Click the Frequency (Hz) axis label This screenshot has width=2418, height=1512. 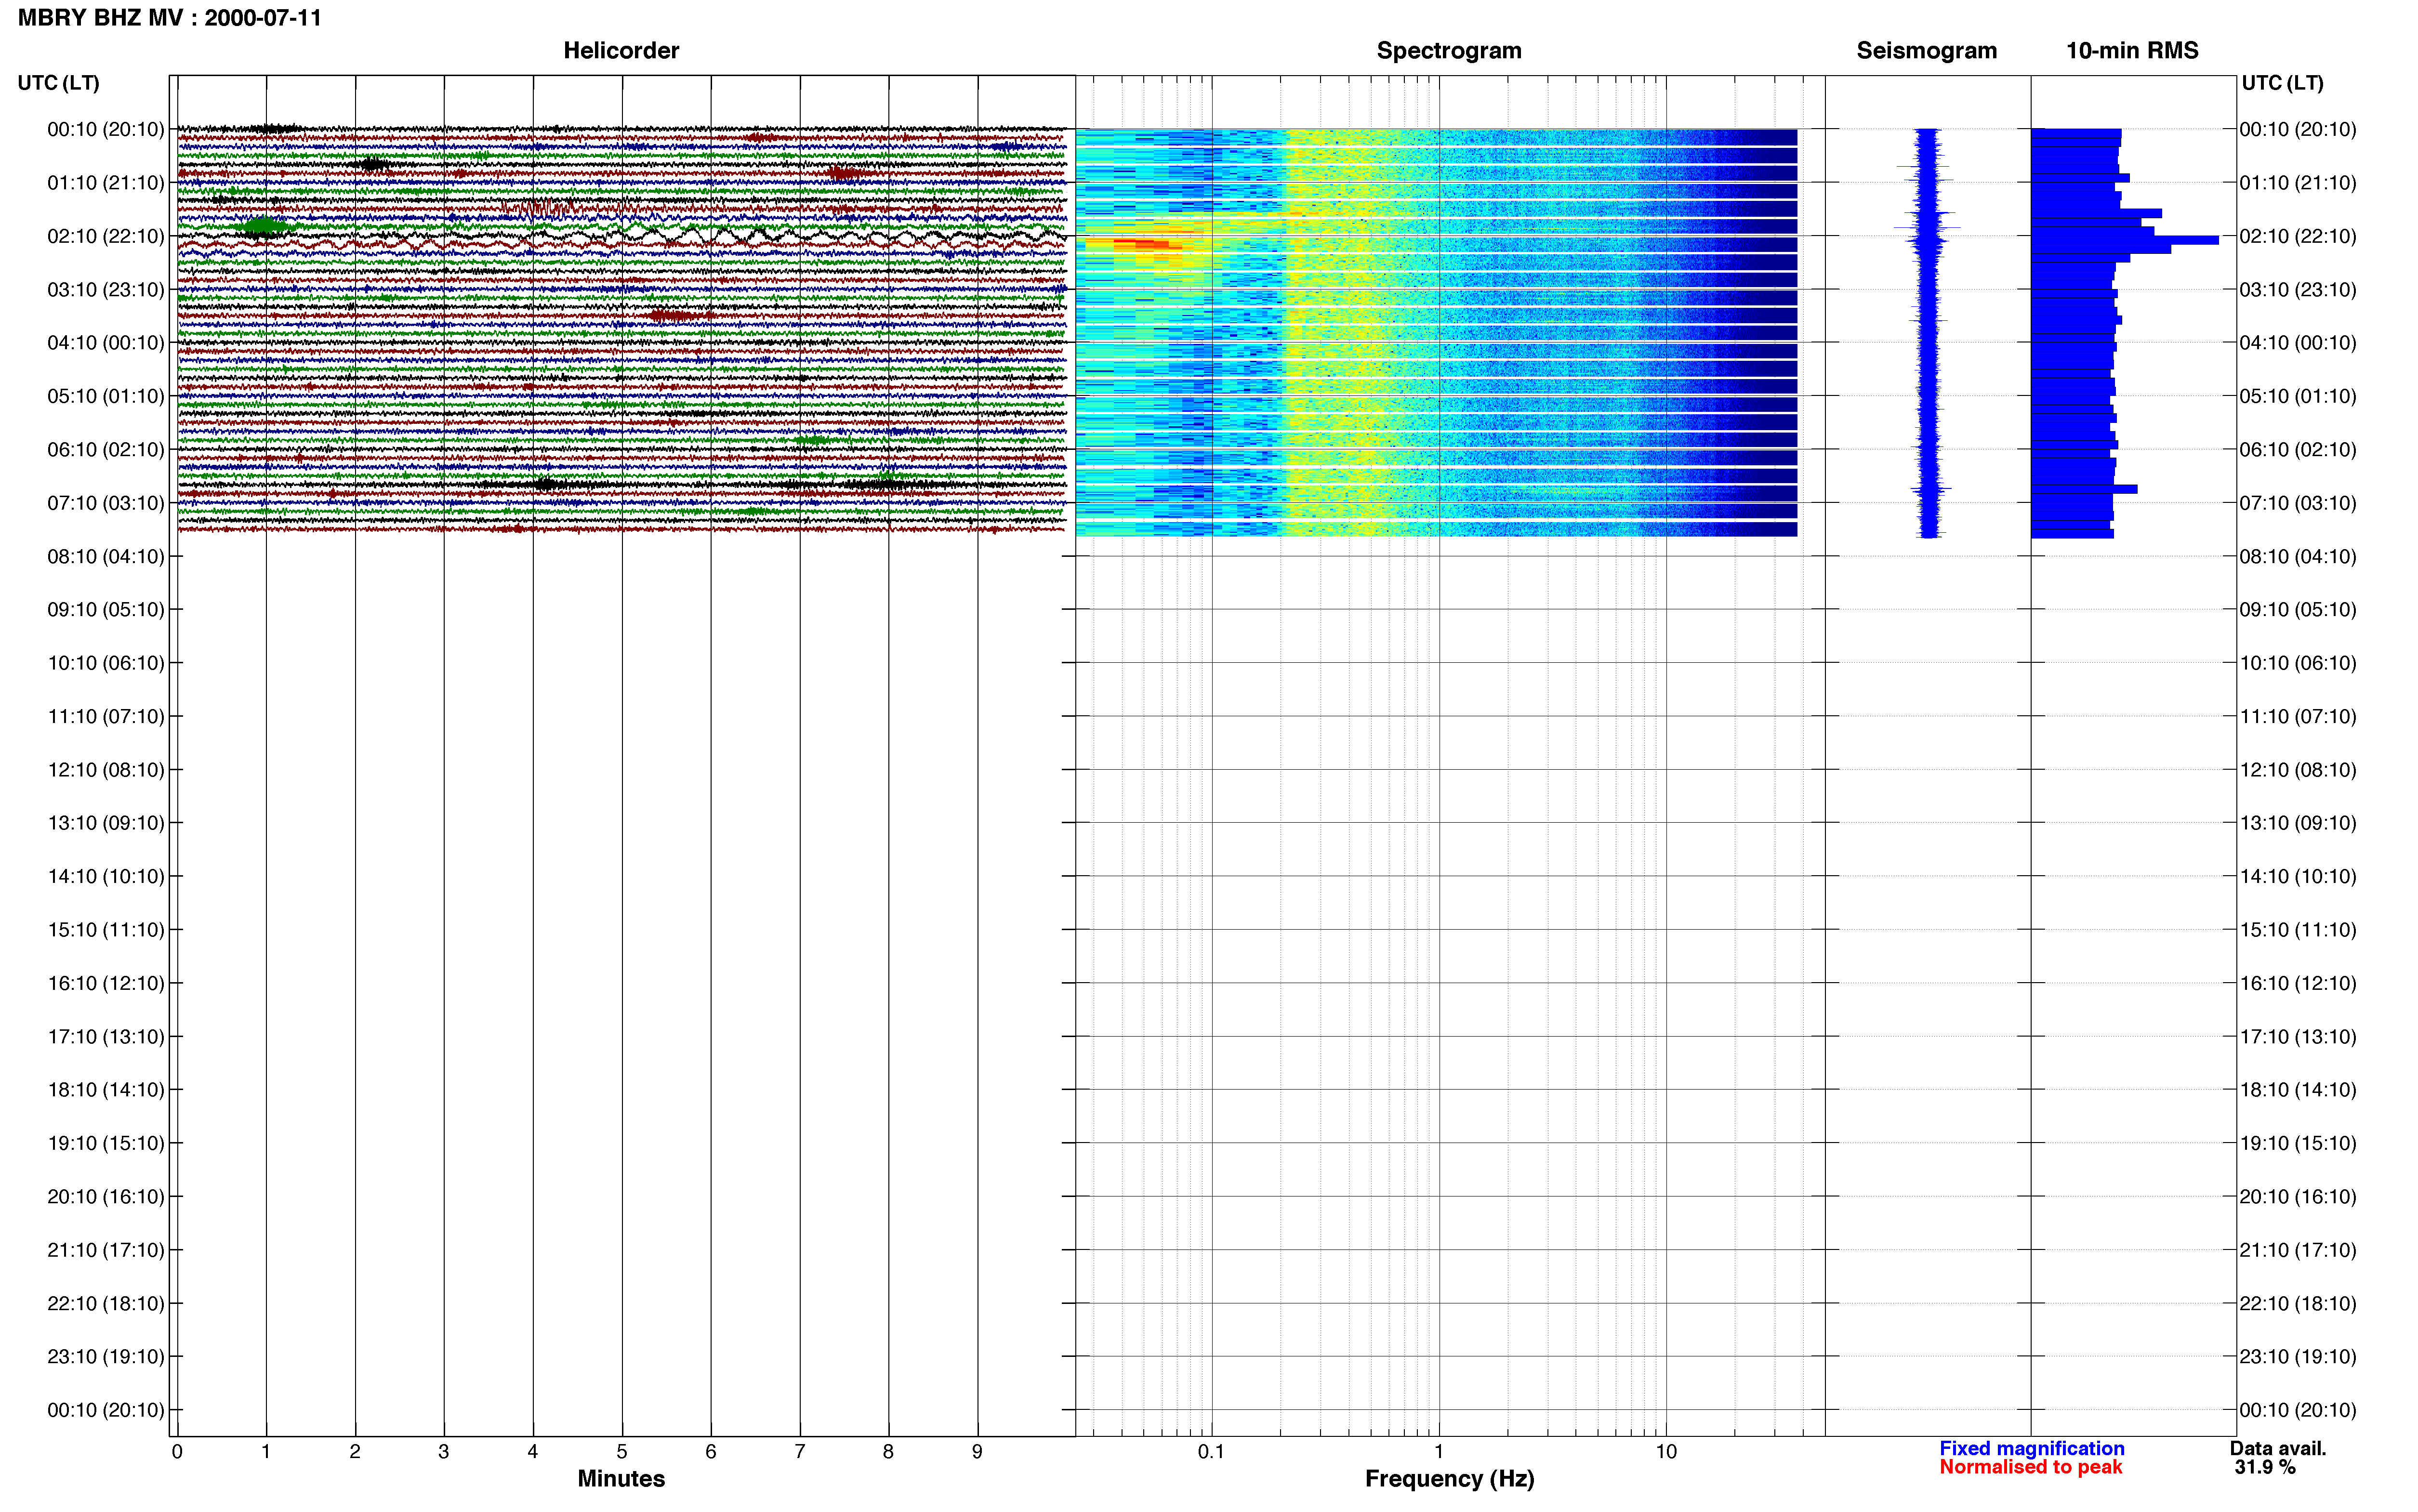pos(1449,1479)
